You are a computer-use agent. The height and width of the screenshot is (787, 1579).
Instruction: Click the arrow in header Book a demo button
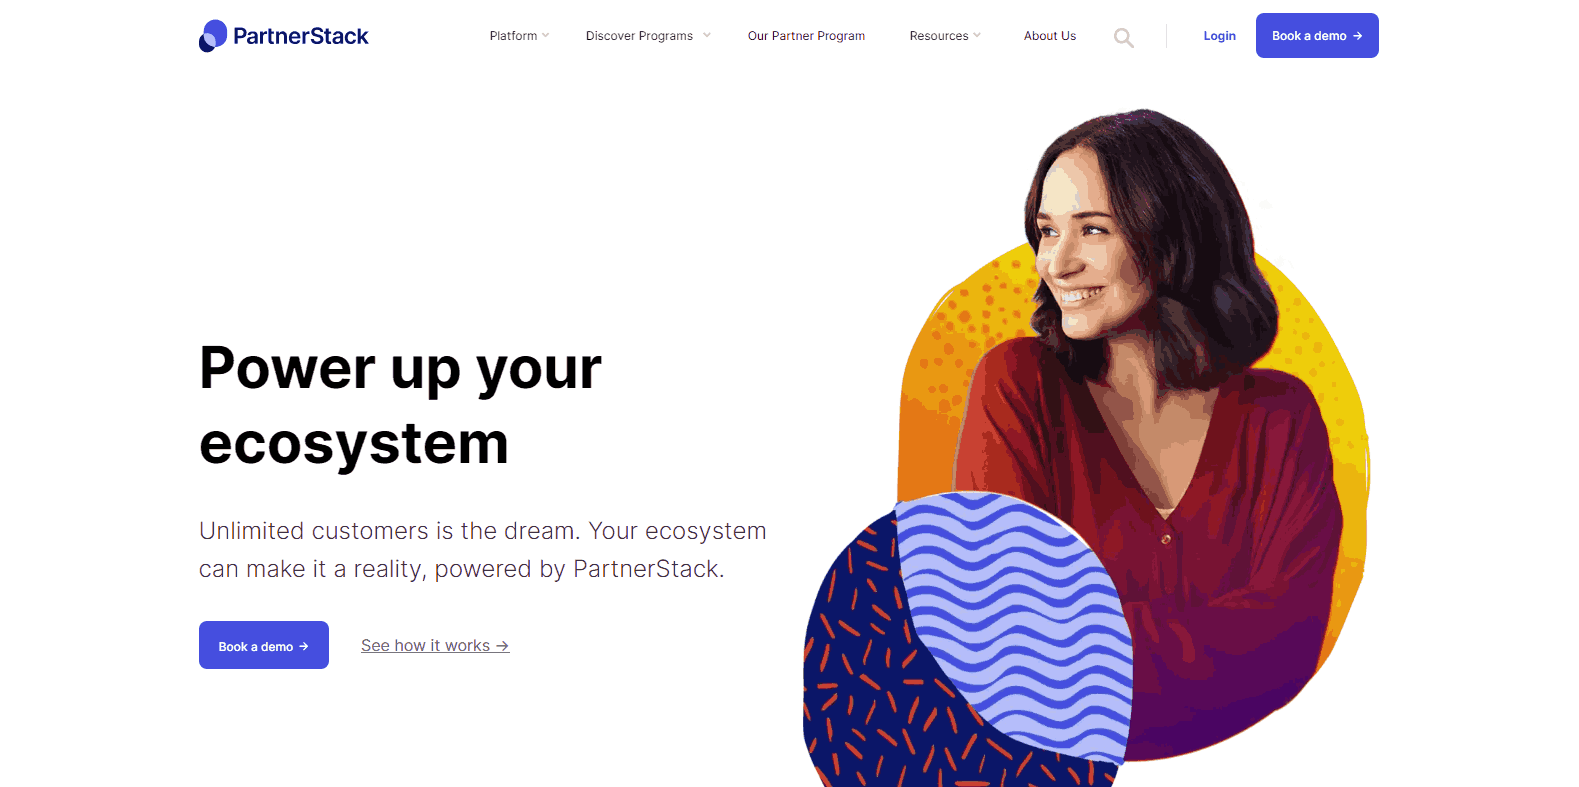pos(1357,36)
